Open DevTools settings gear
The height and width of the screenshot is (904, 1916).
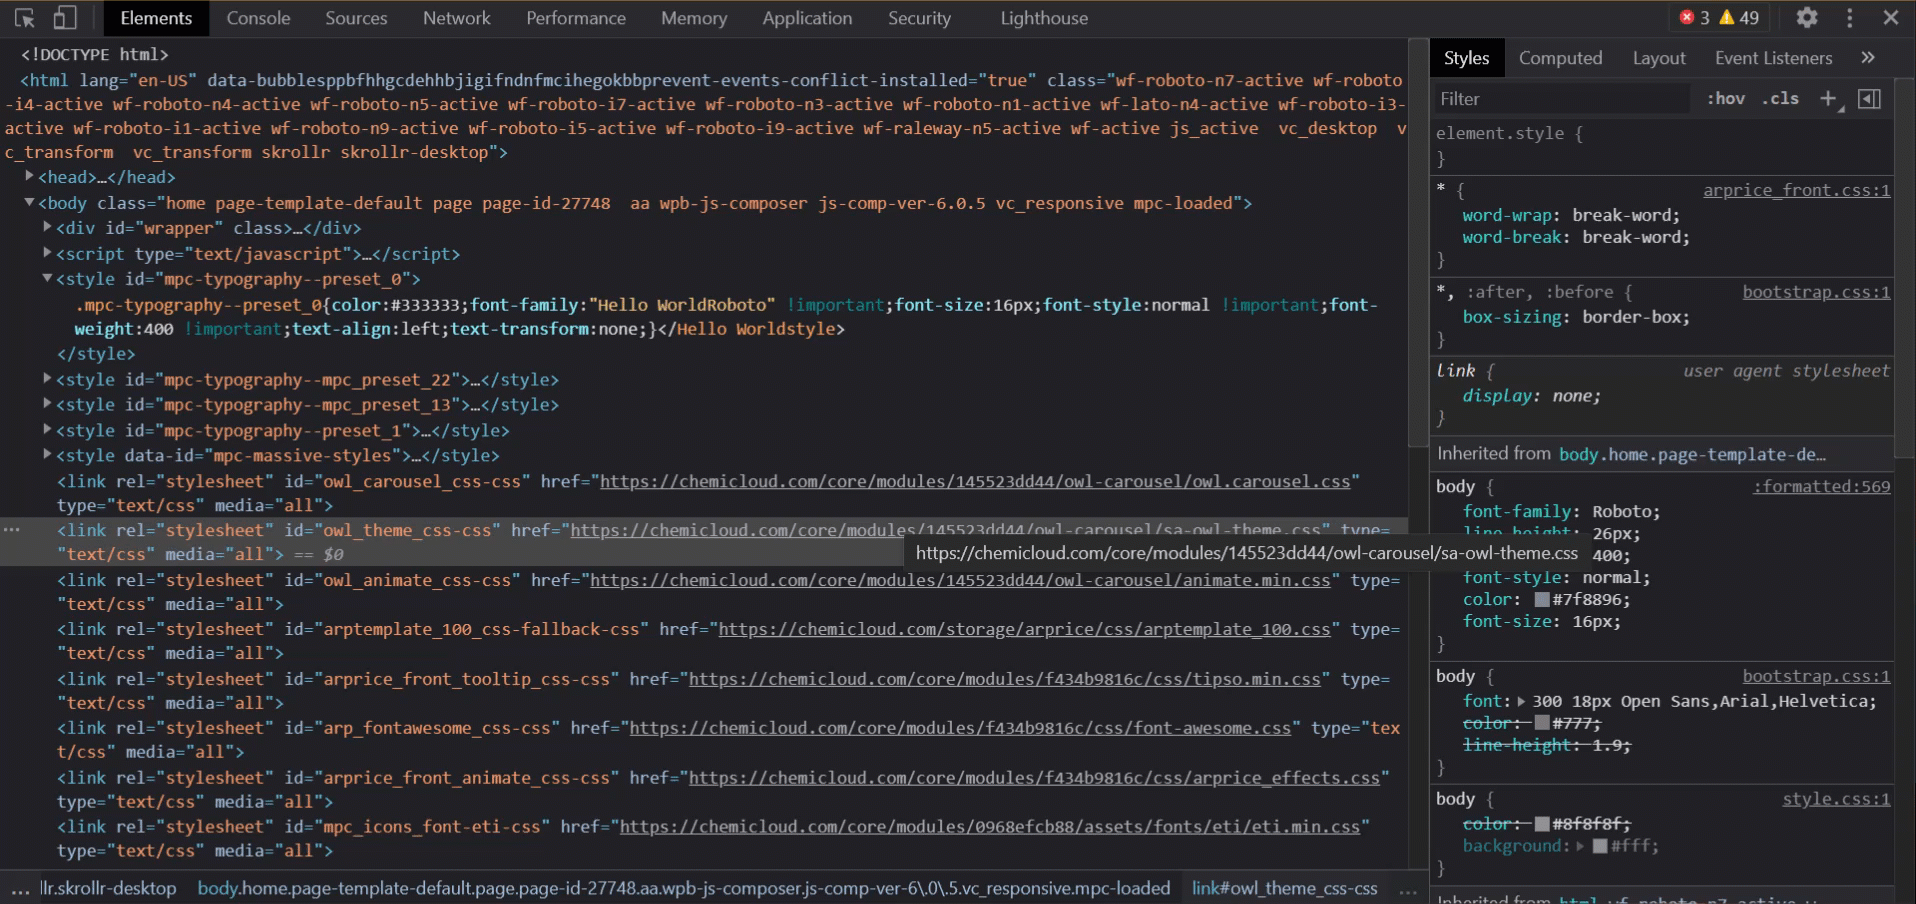pyautogui.click(x=1806, y=18)
